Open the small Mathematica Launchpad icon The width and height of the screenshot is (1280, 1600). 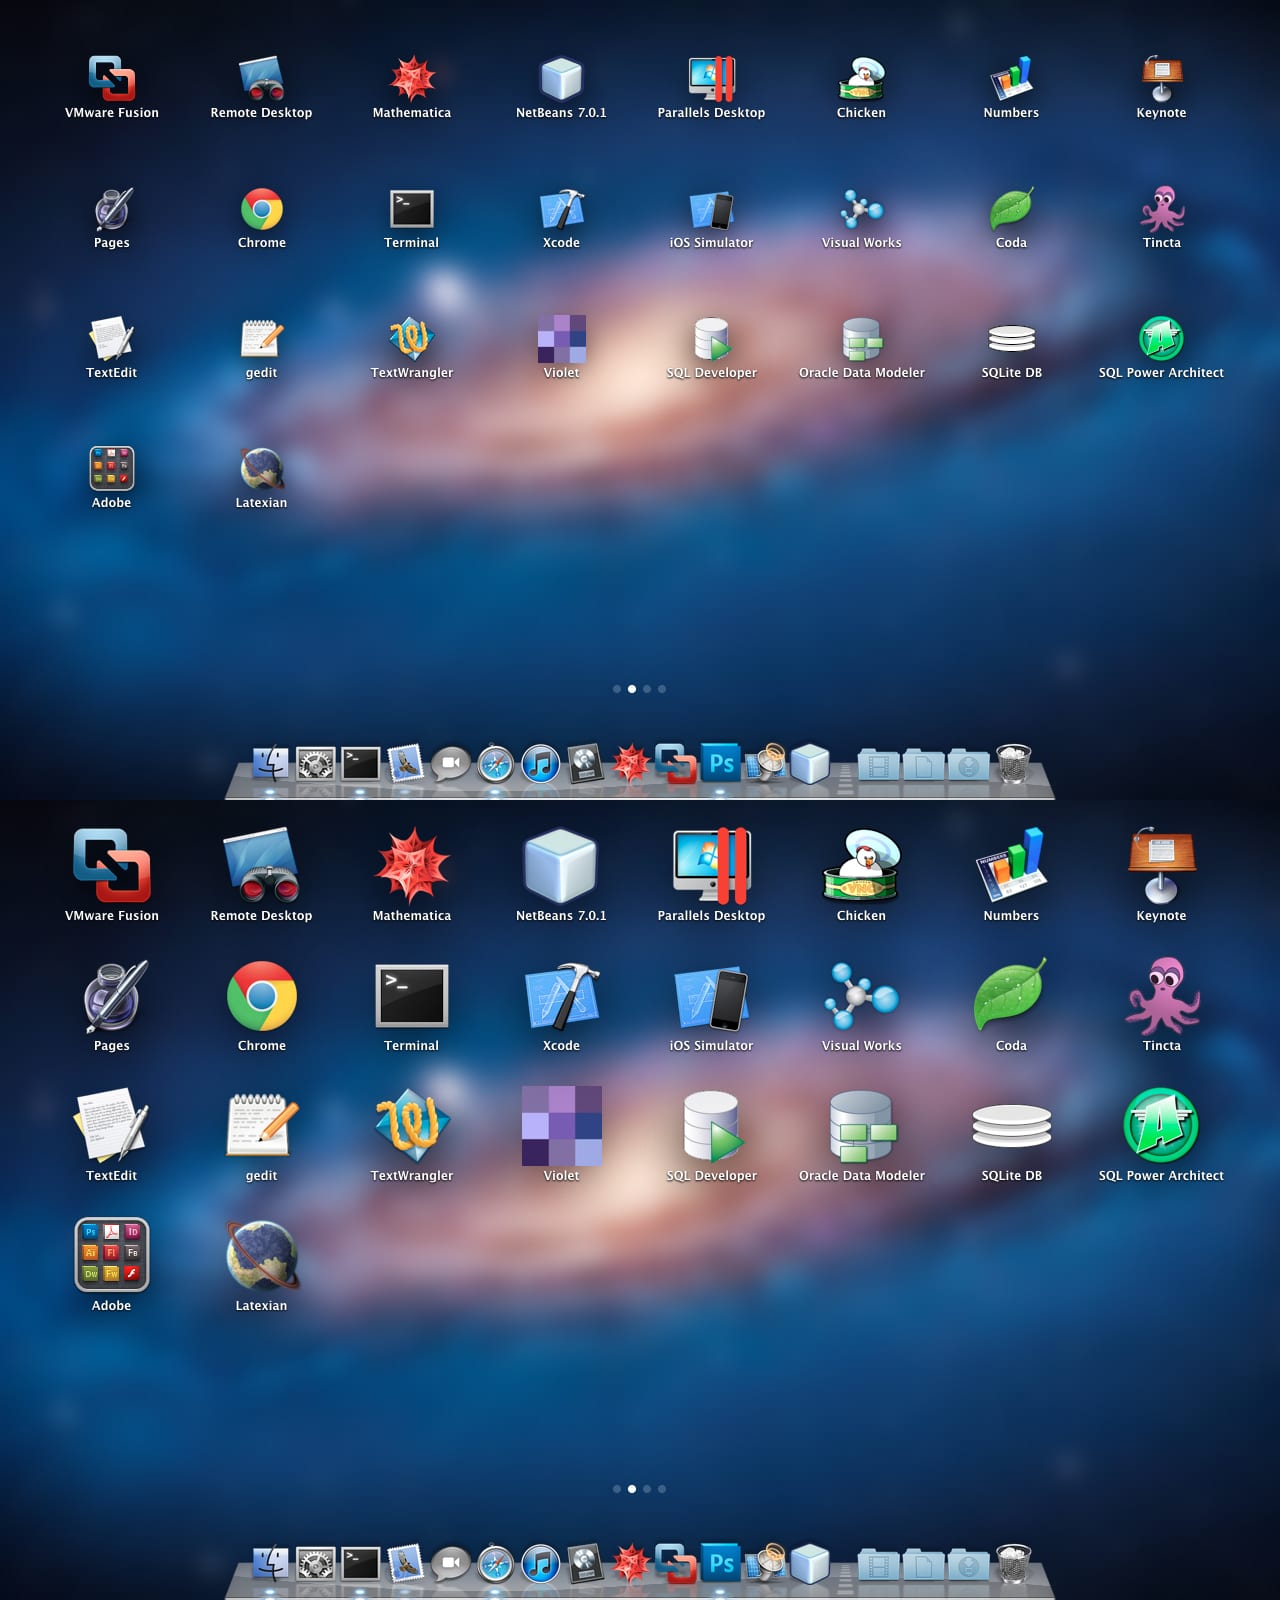tap(412, 78)
